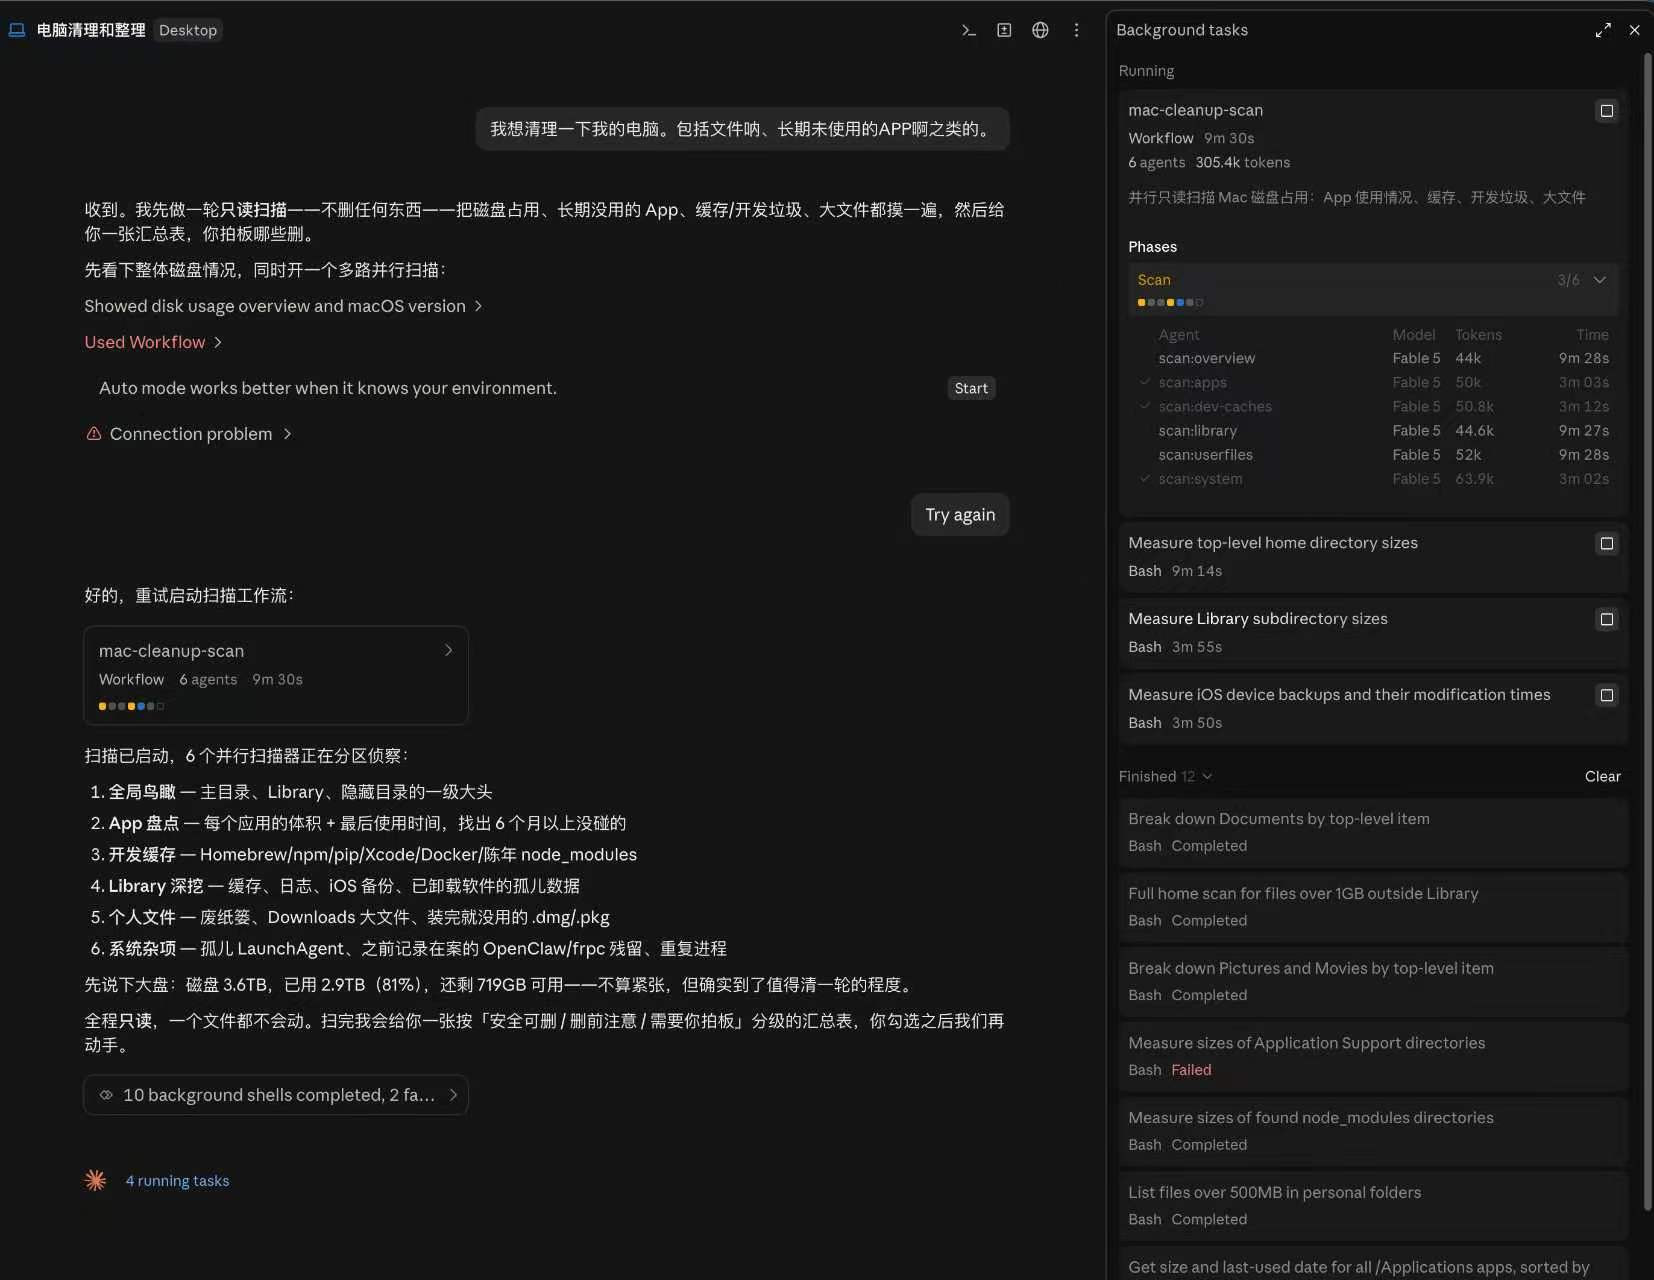Stop the mac-cleanup-scan workflow task
The image size is (1654, 1280).
pos(1607,111)
